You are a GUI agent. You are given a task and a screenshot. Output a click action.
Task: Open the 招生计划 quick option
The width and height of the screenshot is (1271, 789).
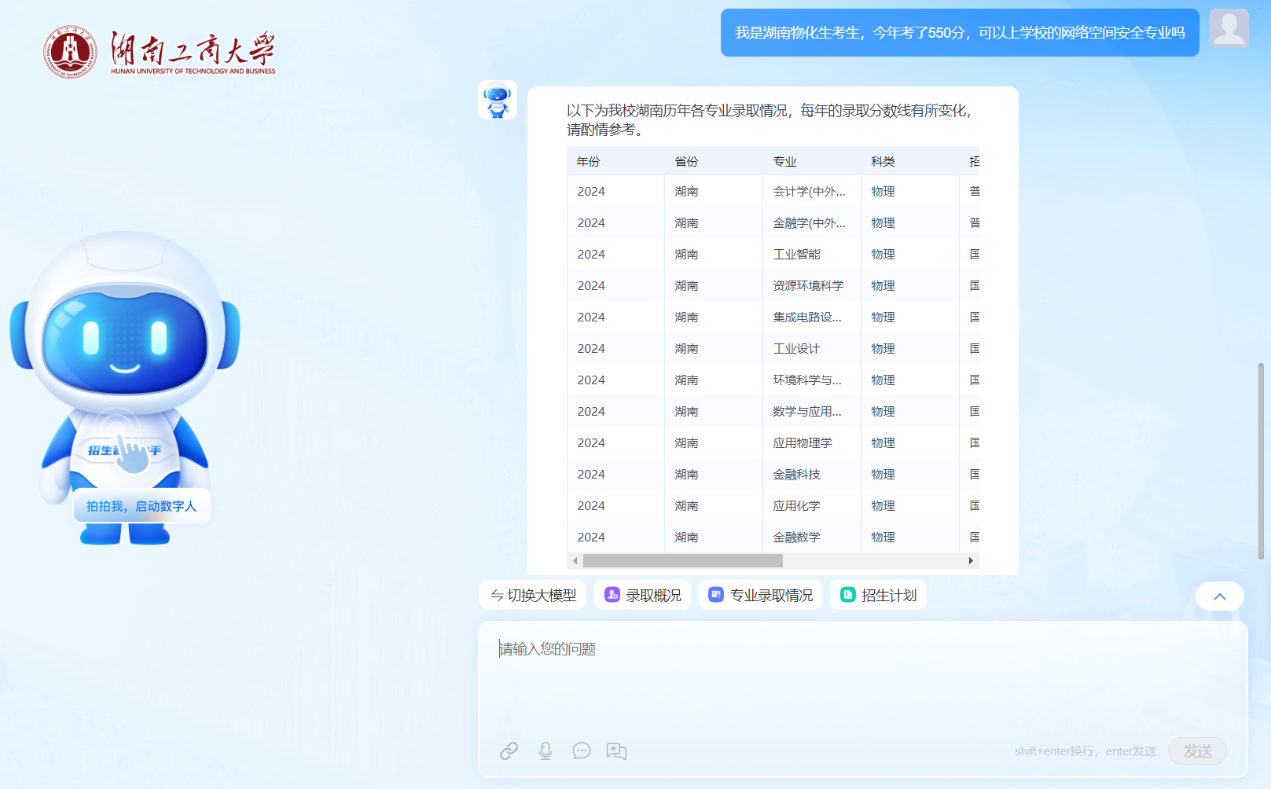(878, 595)
